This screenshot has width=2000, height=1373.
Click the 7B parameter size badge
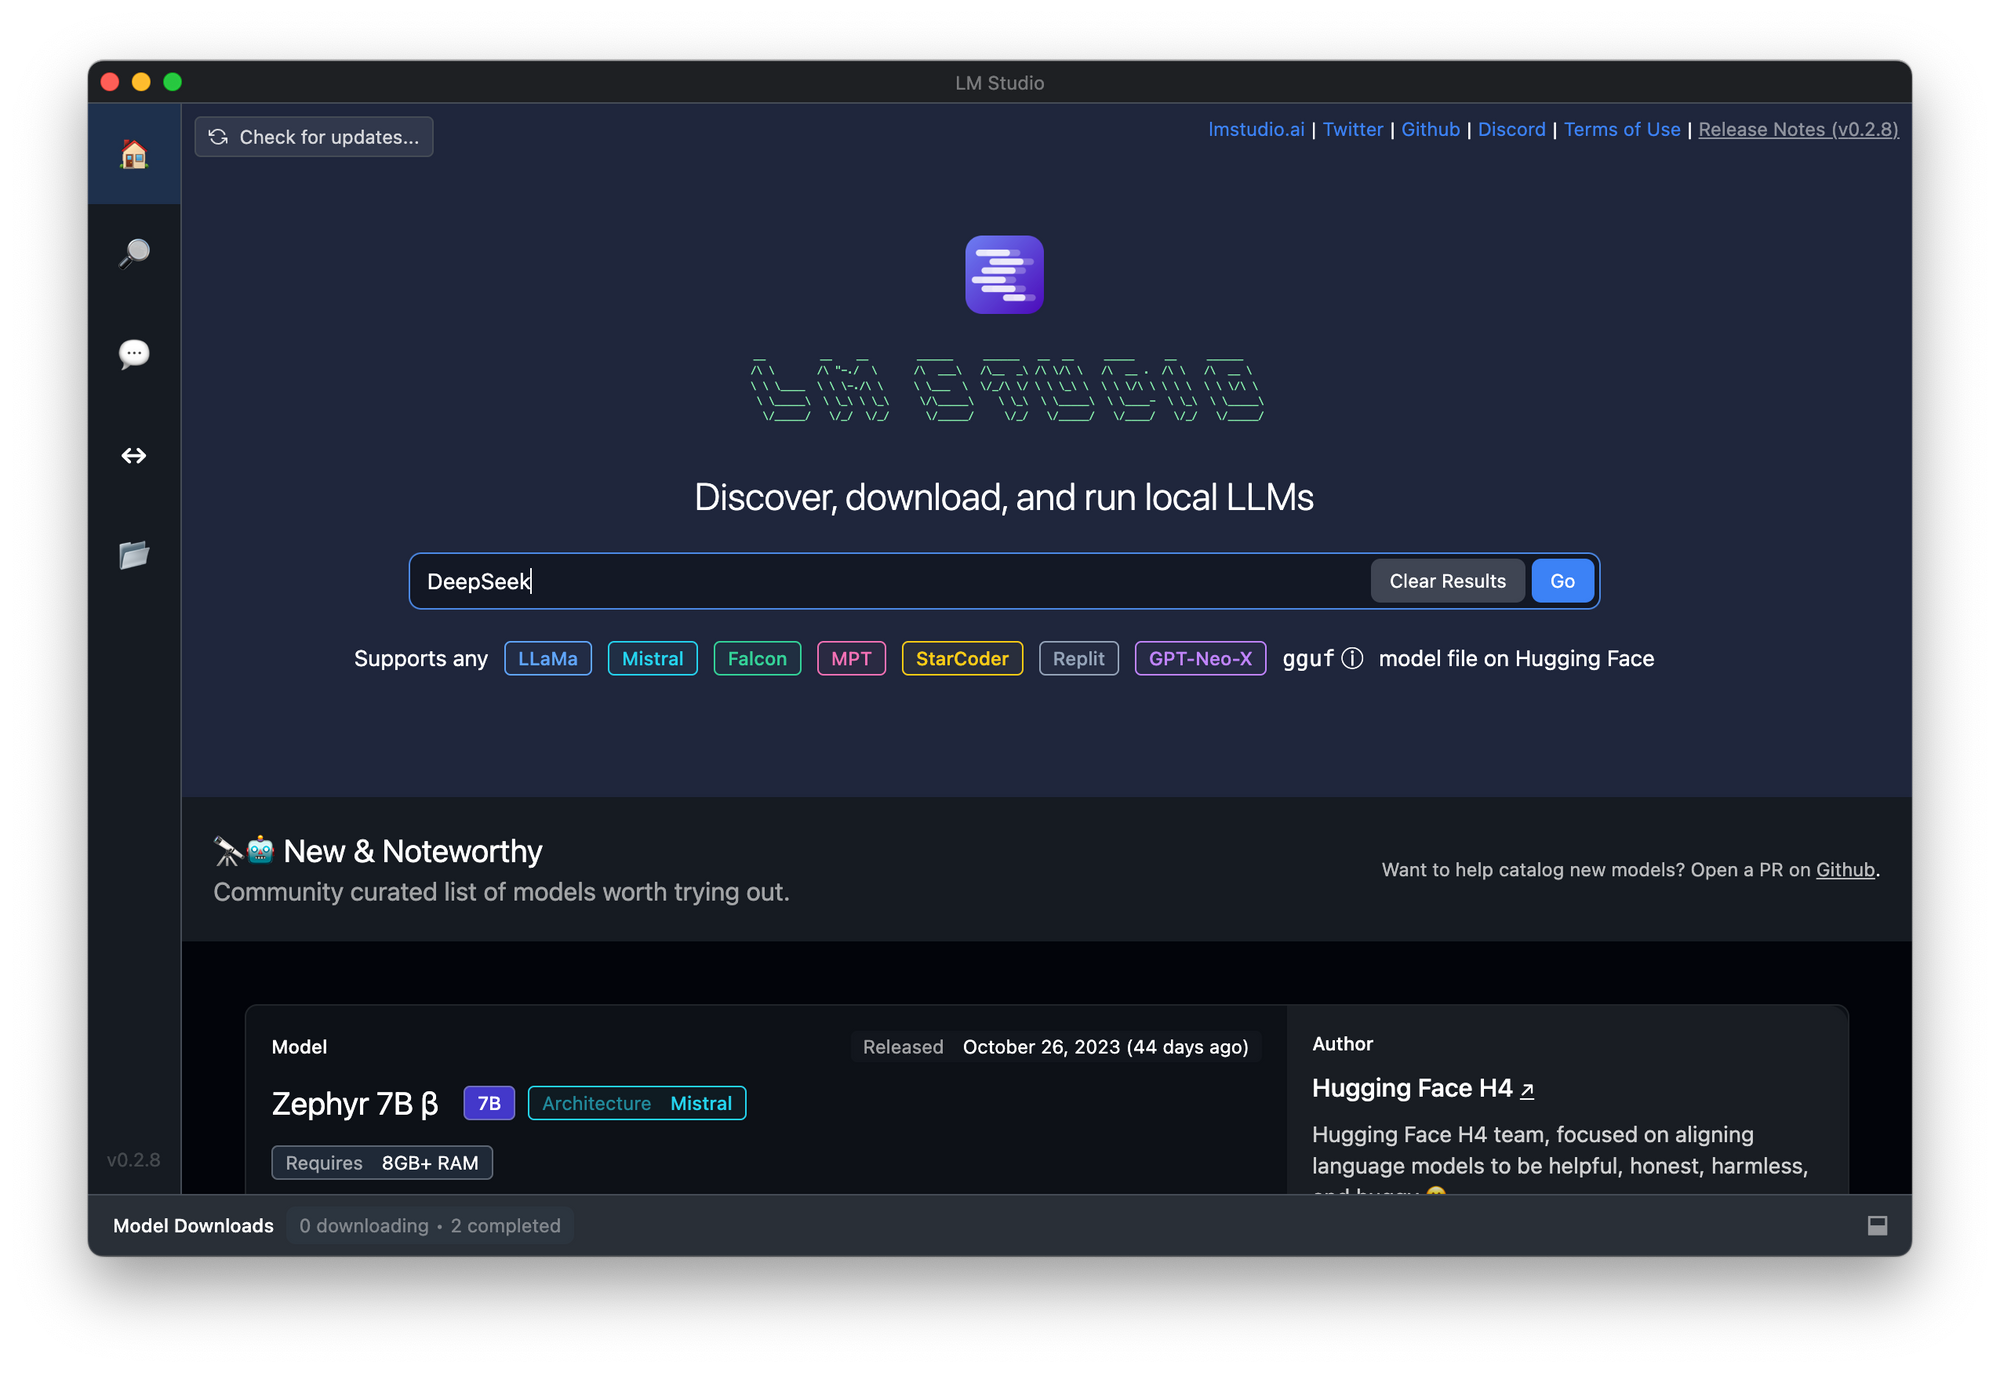coord(489,1103)
